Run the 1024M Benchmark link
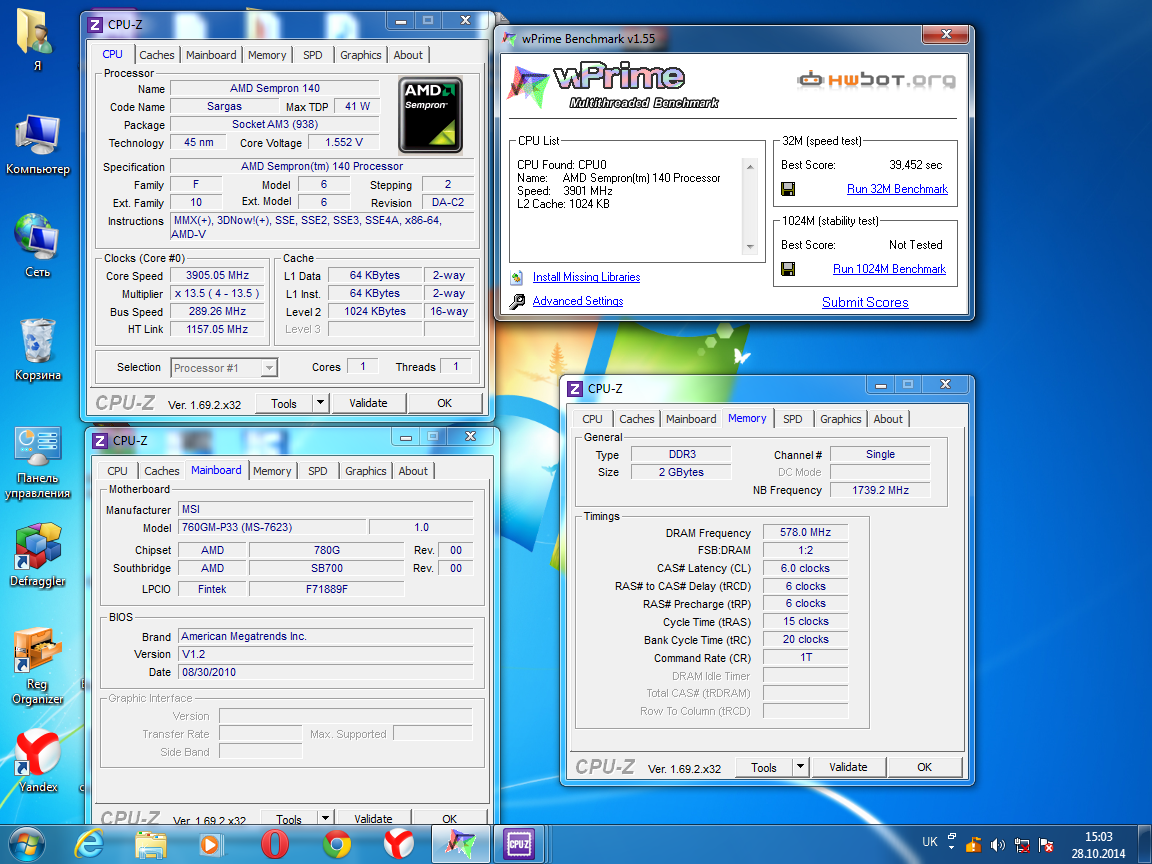Image resolution: width=1152 pixels, height=864 pixels. tap(889, 269)
